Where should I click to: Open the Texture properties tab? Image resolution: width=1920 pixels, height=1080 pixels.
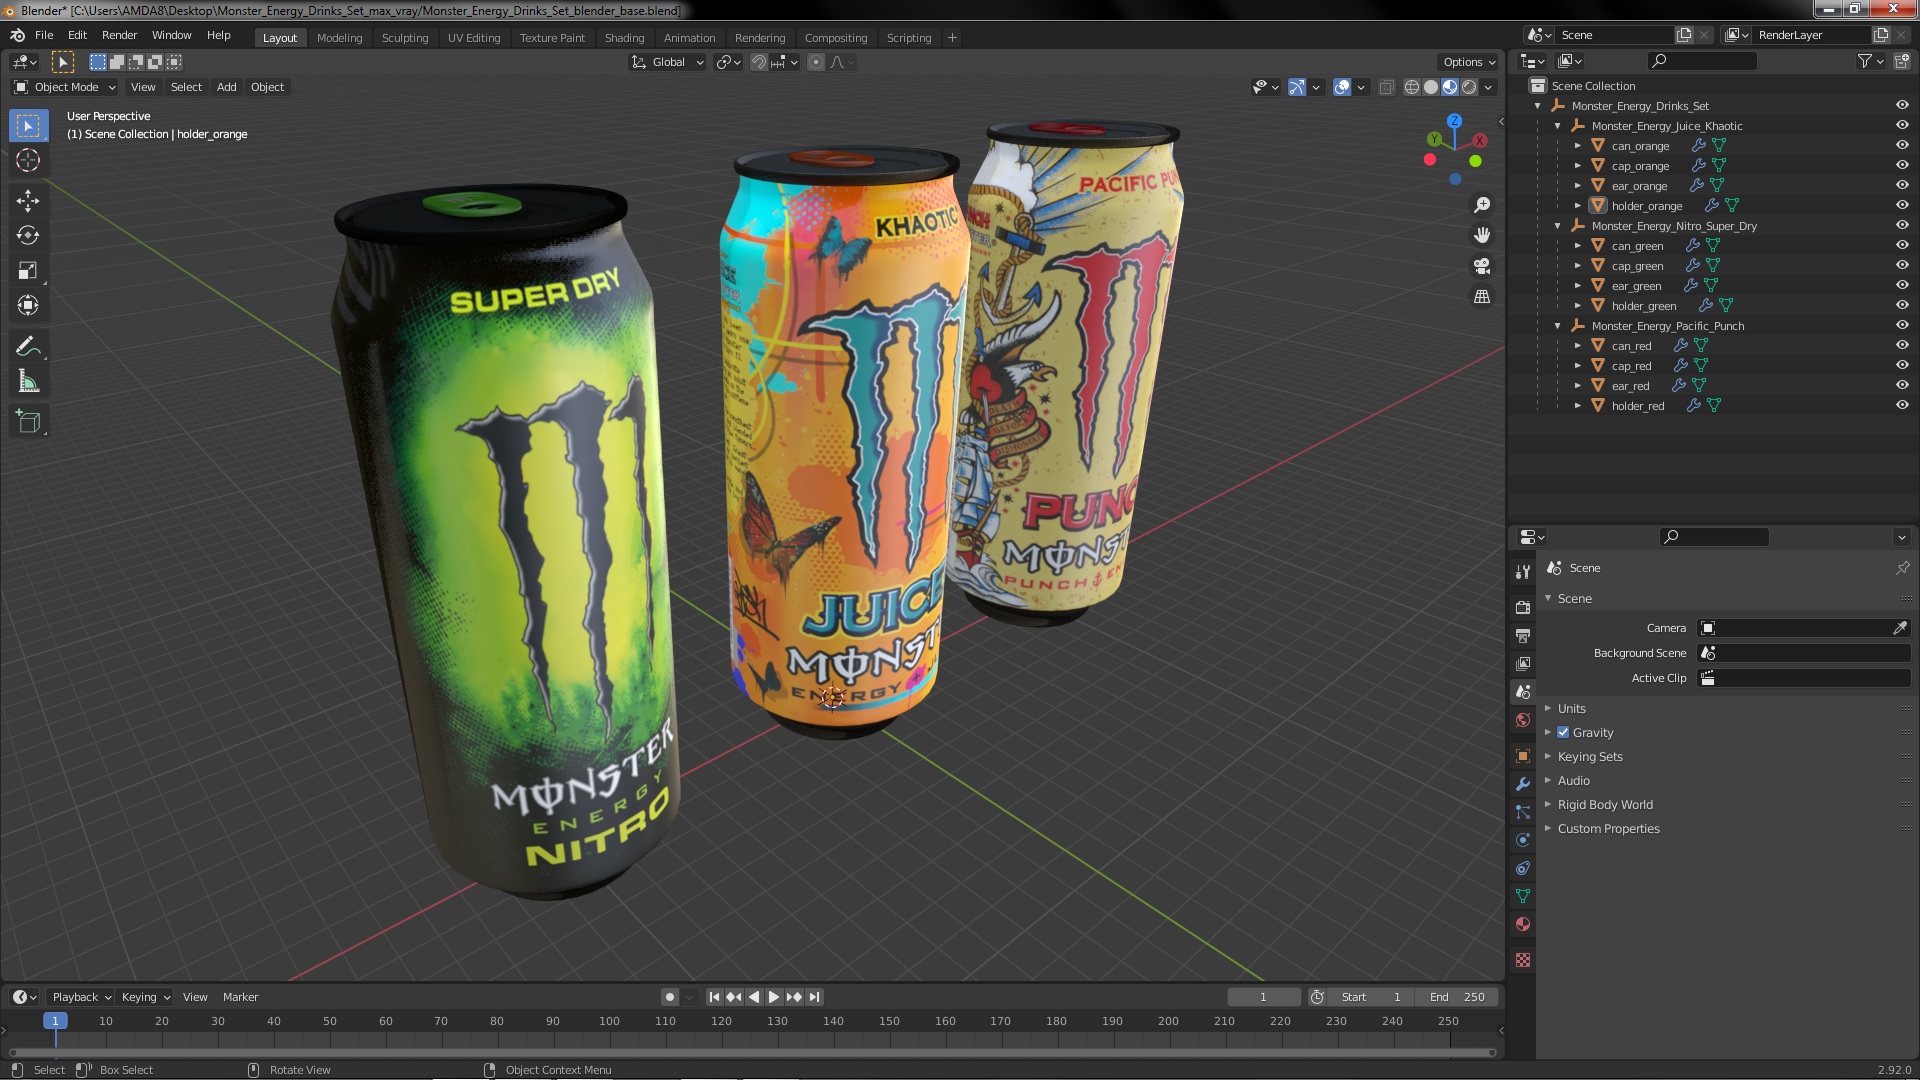coord(1523,960)
